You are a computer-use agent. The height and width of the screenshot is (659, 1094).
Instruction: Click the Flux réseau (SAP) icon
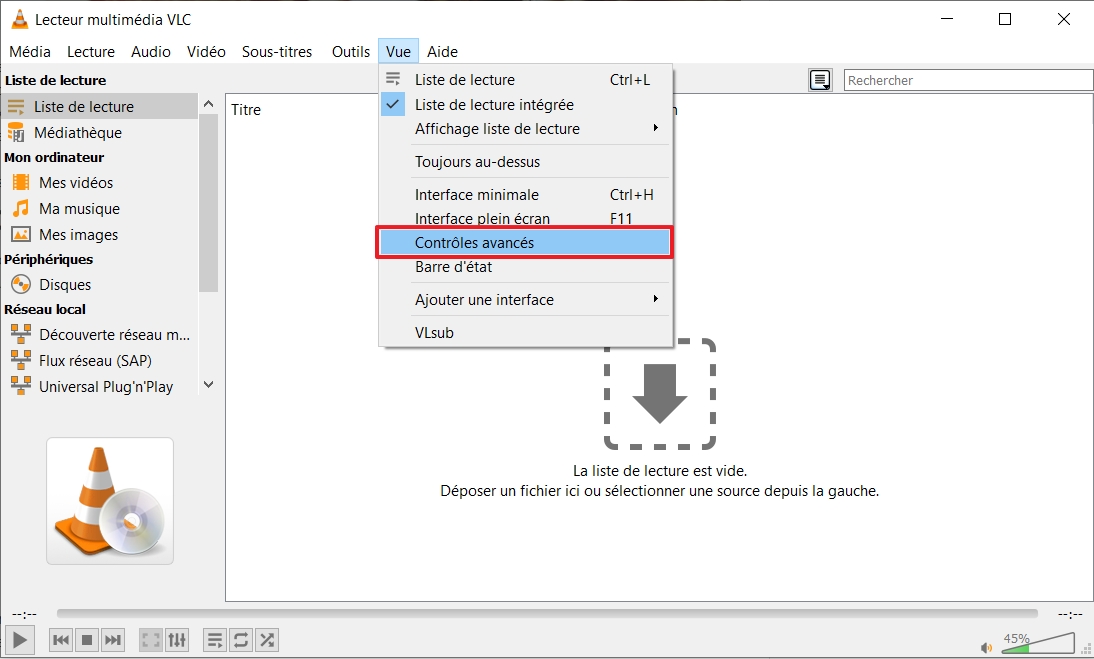point(21,360)
